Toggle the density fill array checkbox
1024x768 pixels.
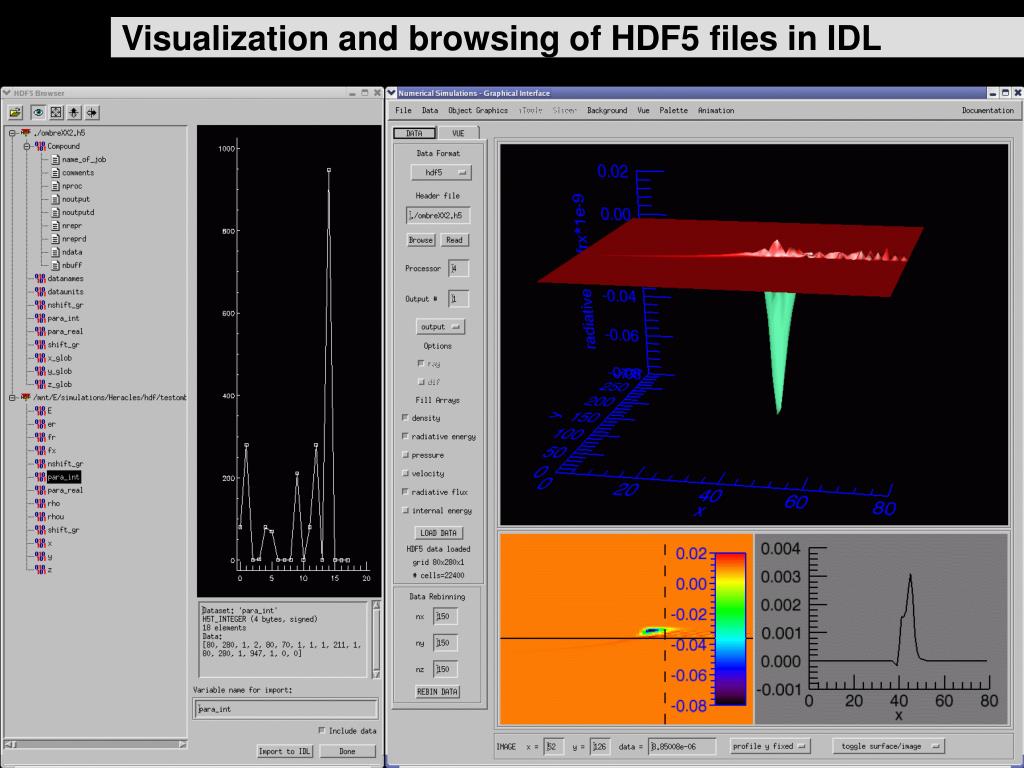(405, 418)
